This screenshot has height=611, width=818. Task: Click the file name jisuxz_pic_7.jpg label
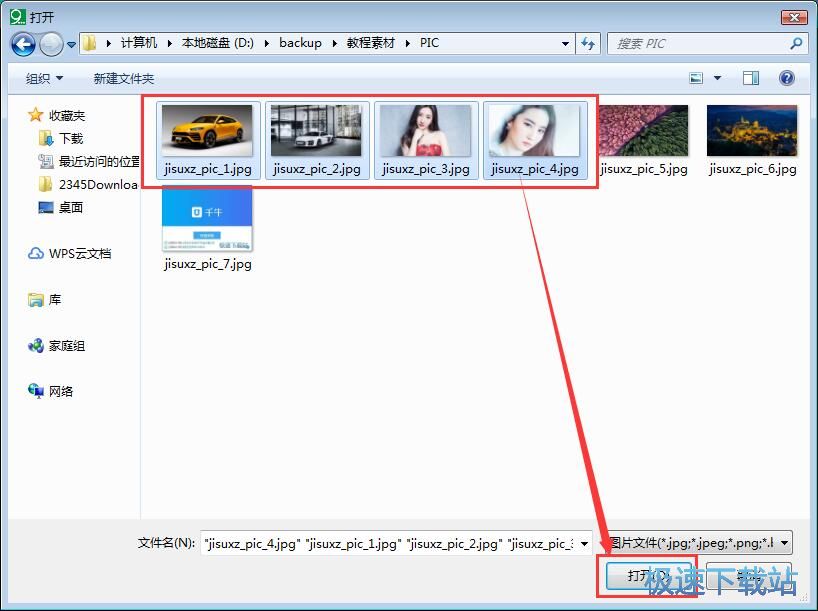point(208,264)
